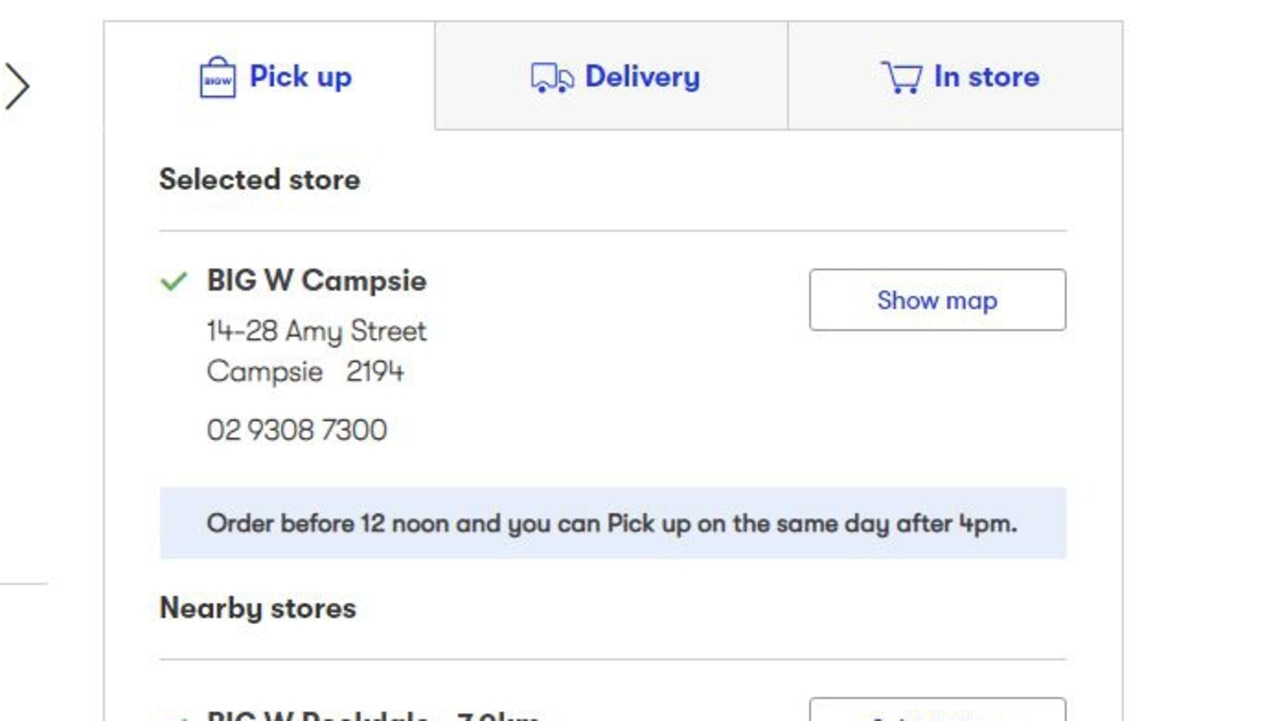Click the 14-28 Amy Street address line
Viewport: 1280px width, 721px height.
click(x=316, y=331)
